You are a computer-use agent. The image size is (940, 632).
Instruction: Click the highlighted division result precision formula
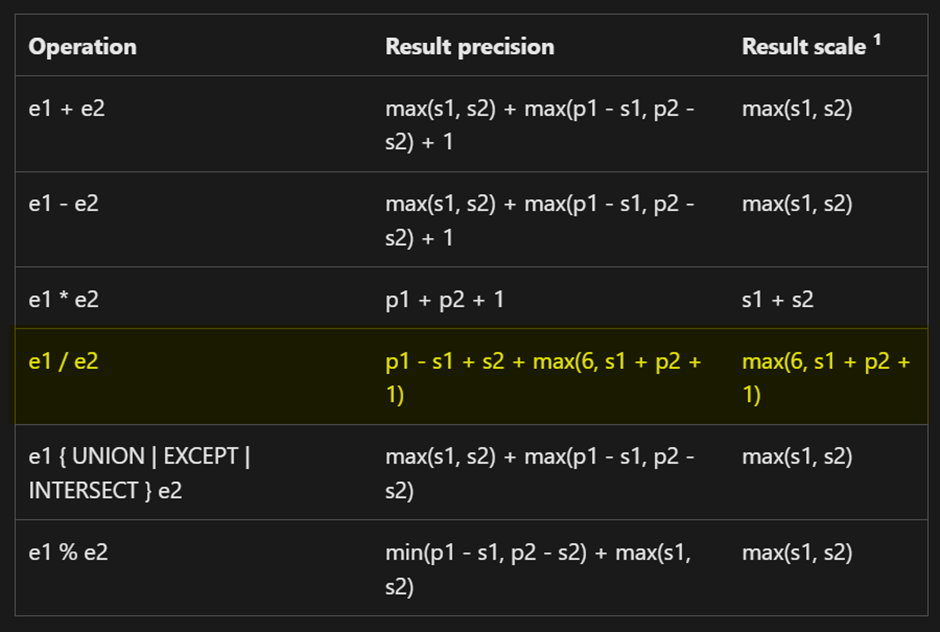pyautogui.click(x=543, y=377)
